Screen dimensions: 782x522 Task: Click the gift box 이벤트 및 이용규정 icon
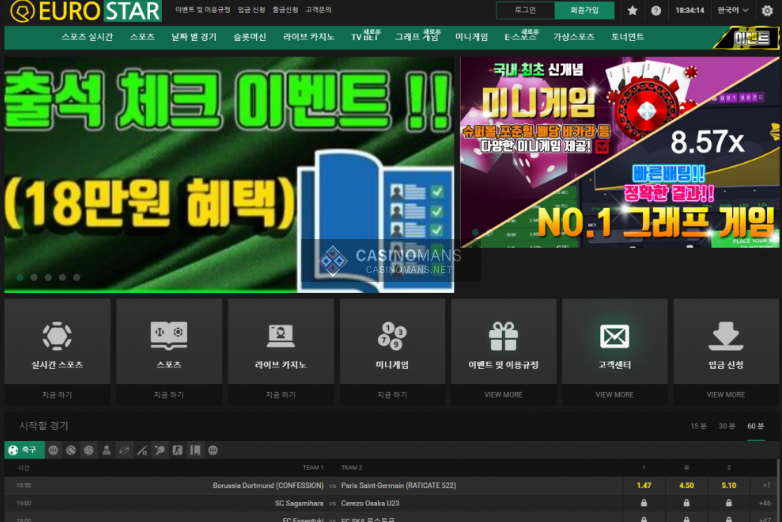click(x=503, y=335)
